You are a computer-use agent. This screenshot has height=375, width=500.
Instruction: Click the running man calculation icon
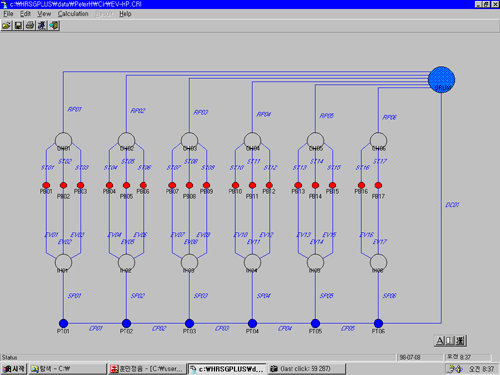(42, 25)
